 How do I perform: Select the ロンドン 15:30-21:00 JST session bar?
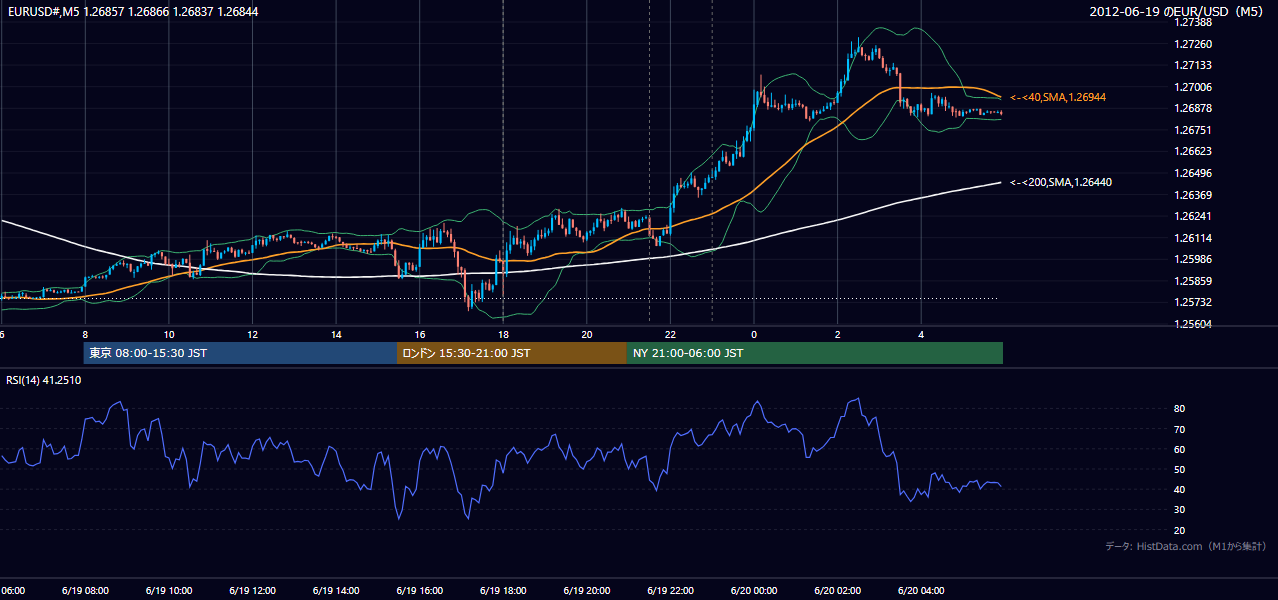click(x=512, y=353)
